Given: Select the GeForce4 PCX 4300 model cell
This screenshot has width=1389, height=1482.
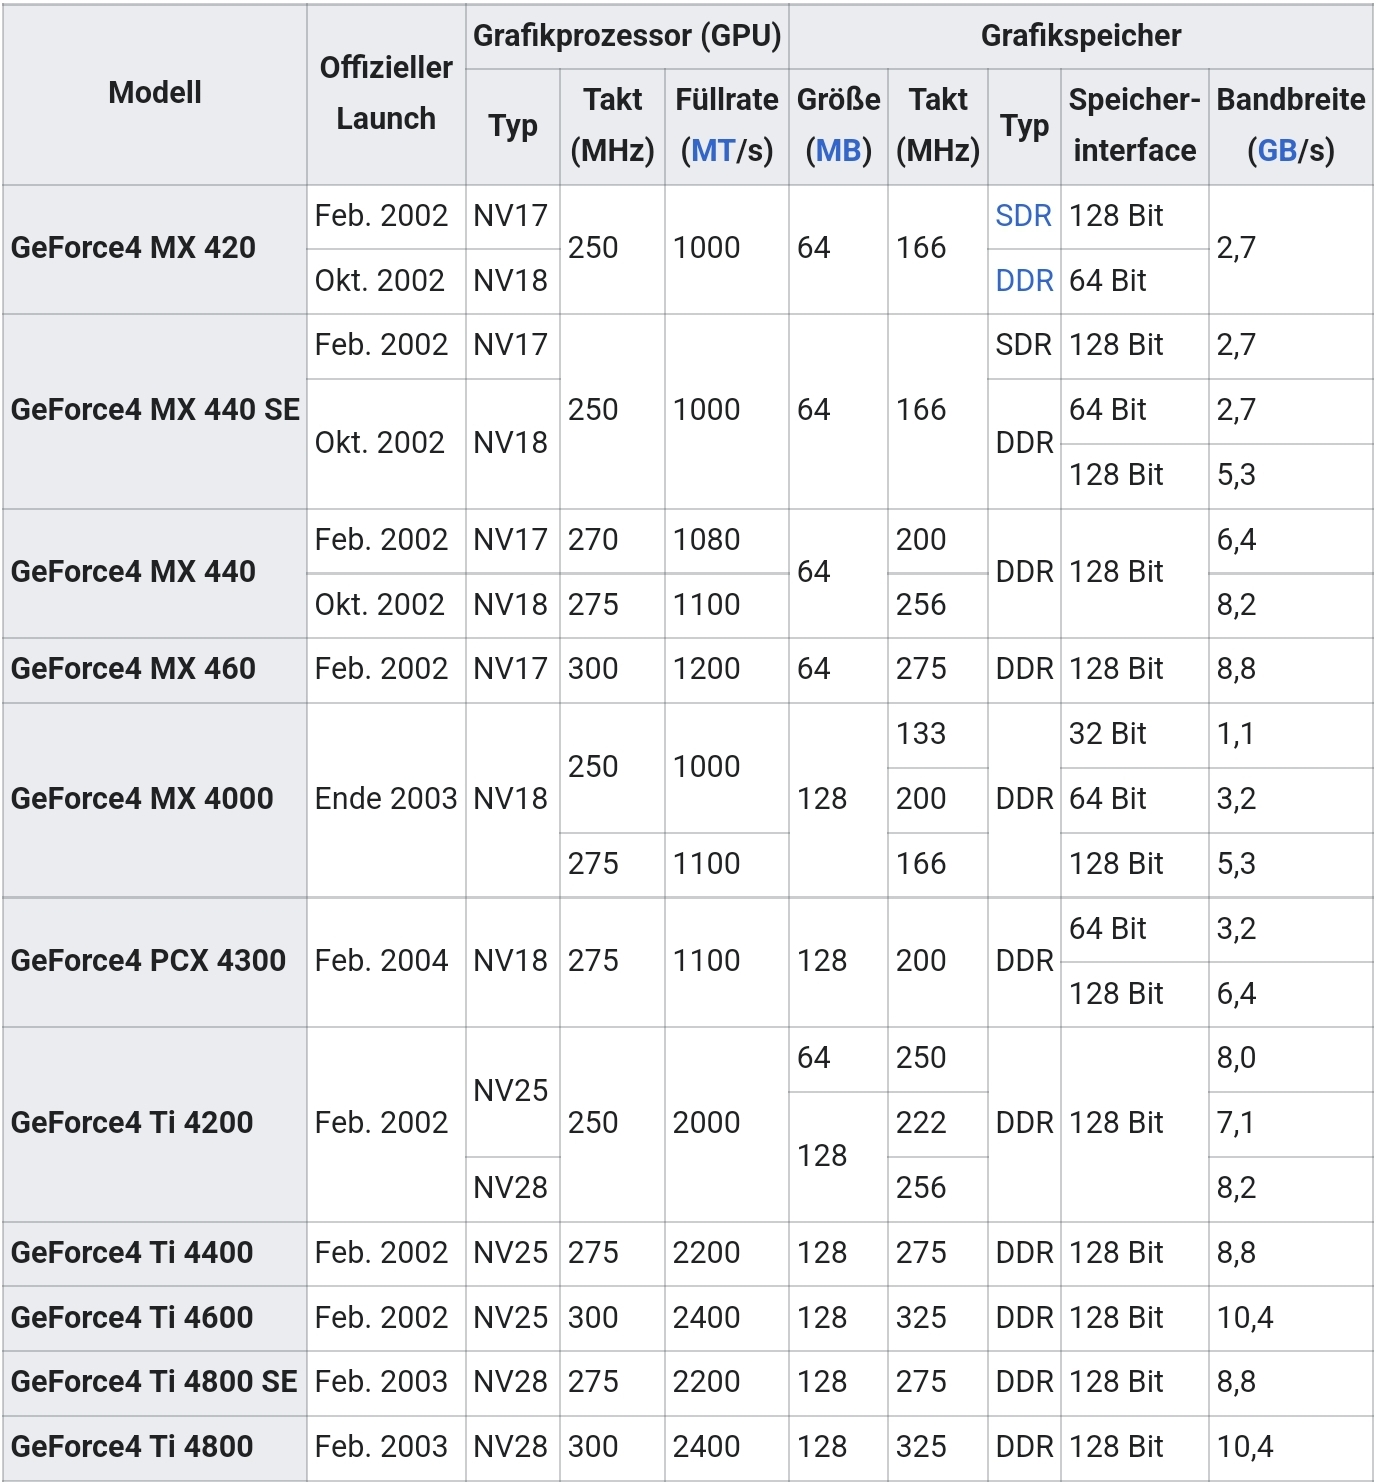Looking at the screenshot, I should (155, 962).
